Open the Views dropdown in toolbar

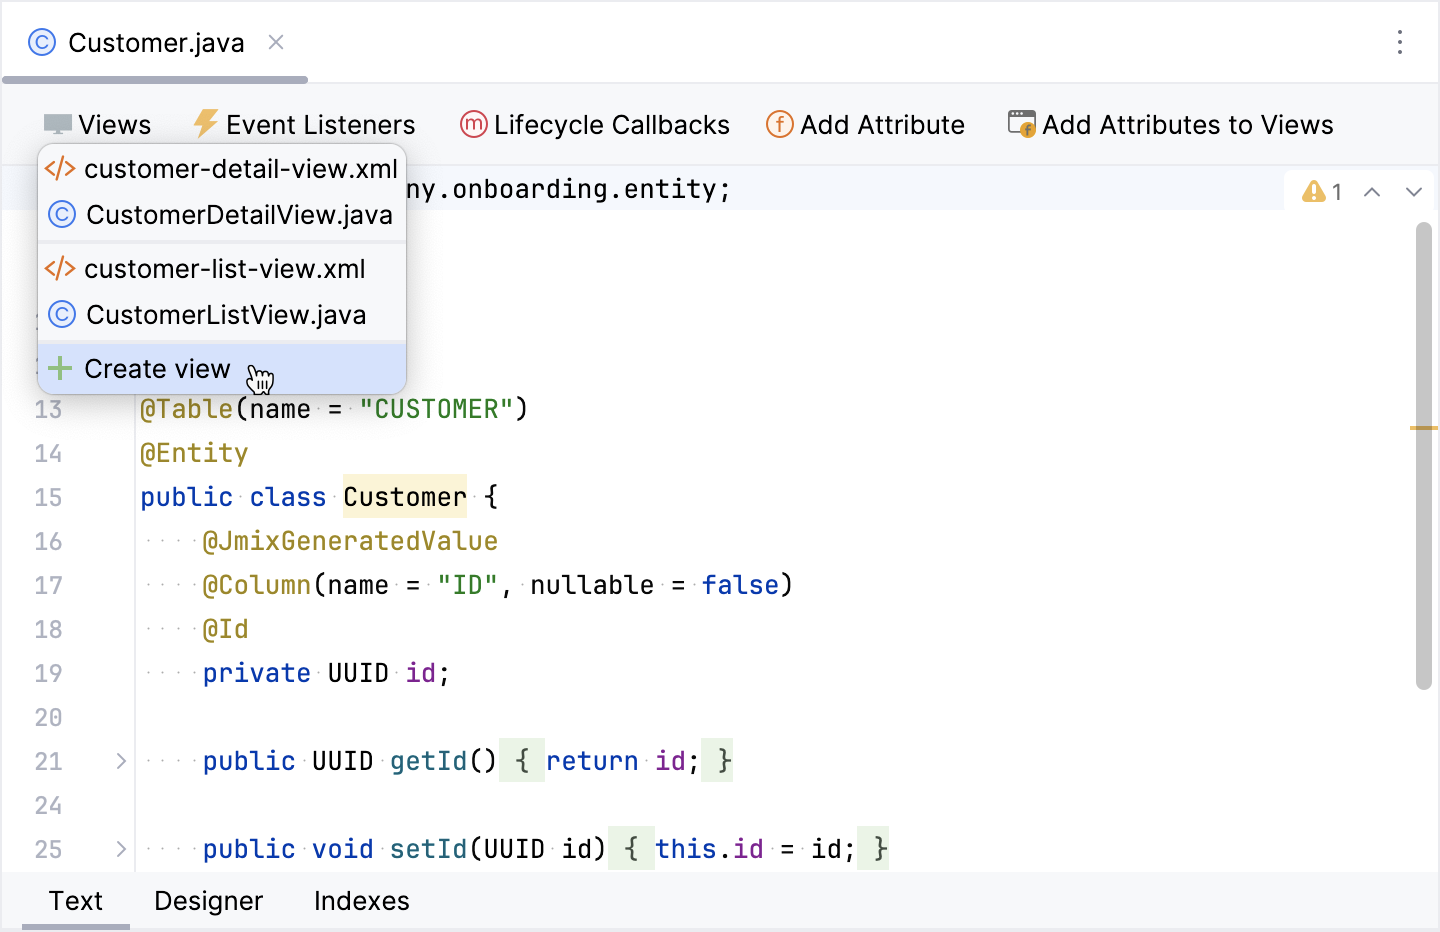tap(98, 125)
